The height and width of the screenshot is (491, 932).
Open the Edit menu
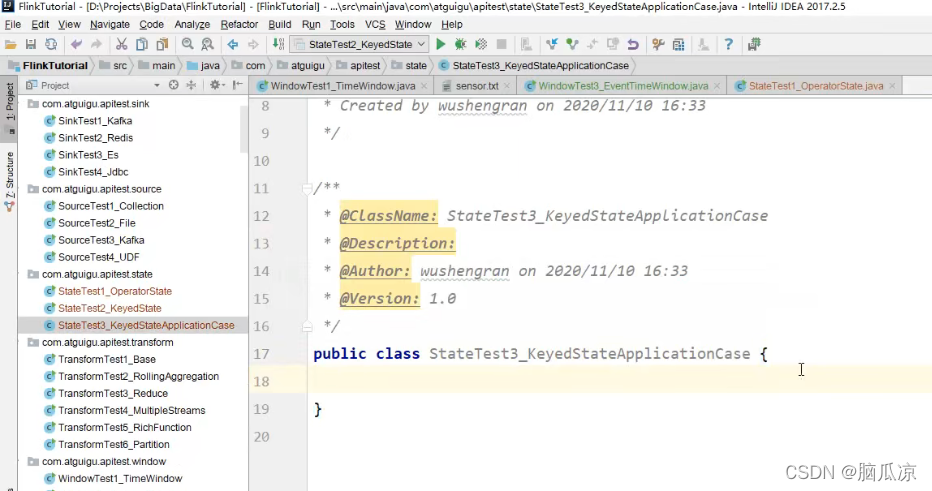(x=40, y=24)
